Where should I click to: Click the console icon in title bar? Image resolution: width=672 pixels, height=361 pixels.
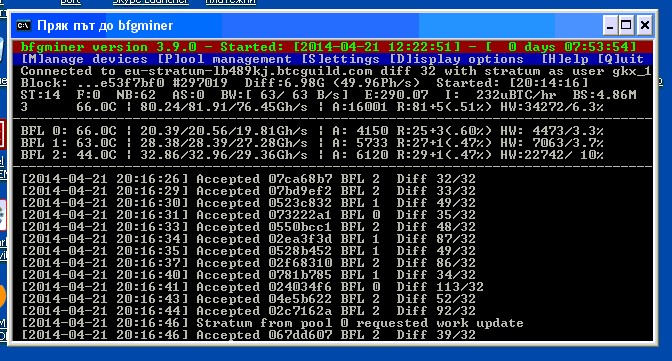tap(24, 26)
